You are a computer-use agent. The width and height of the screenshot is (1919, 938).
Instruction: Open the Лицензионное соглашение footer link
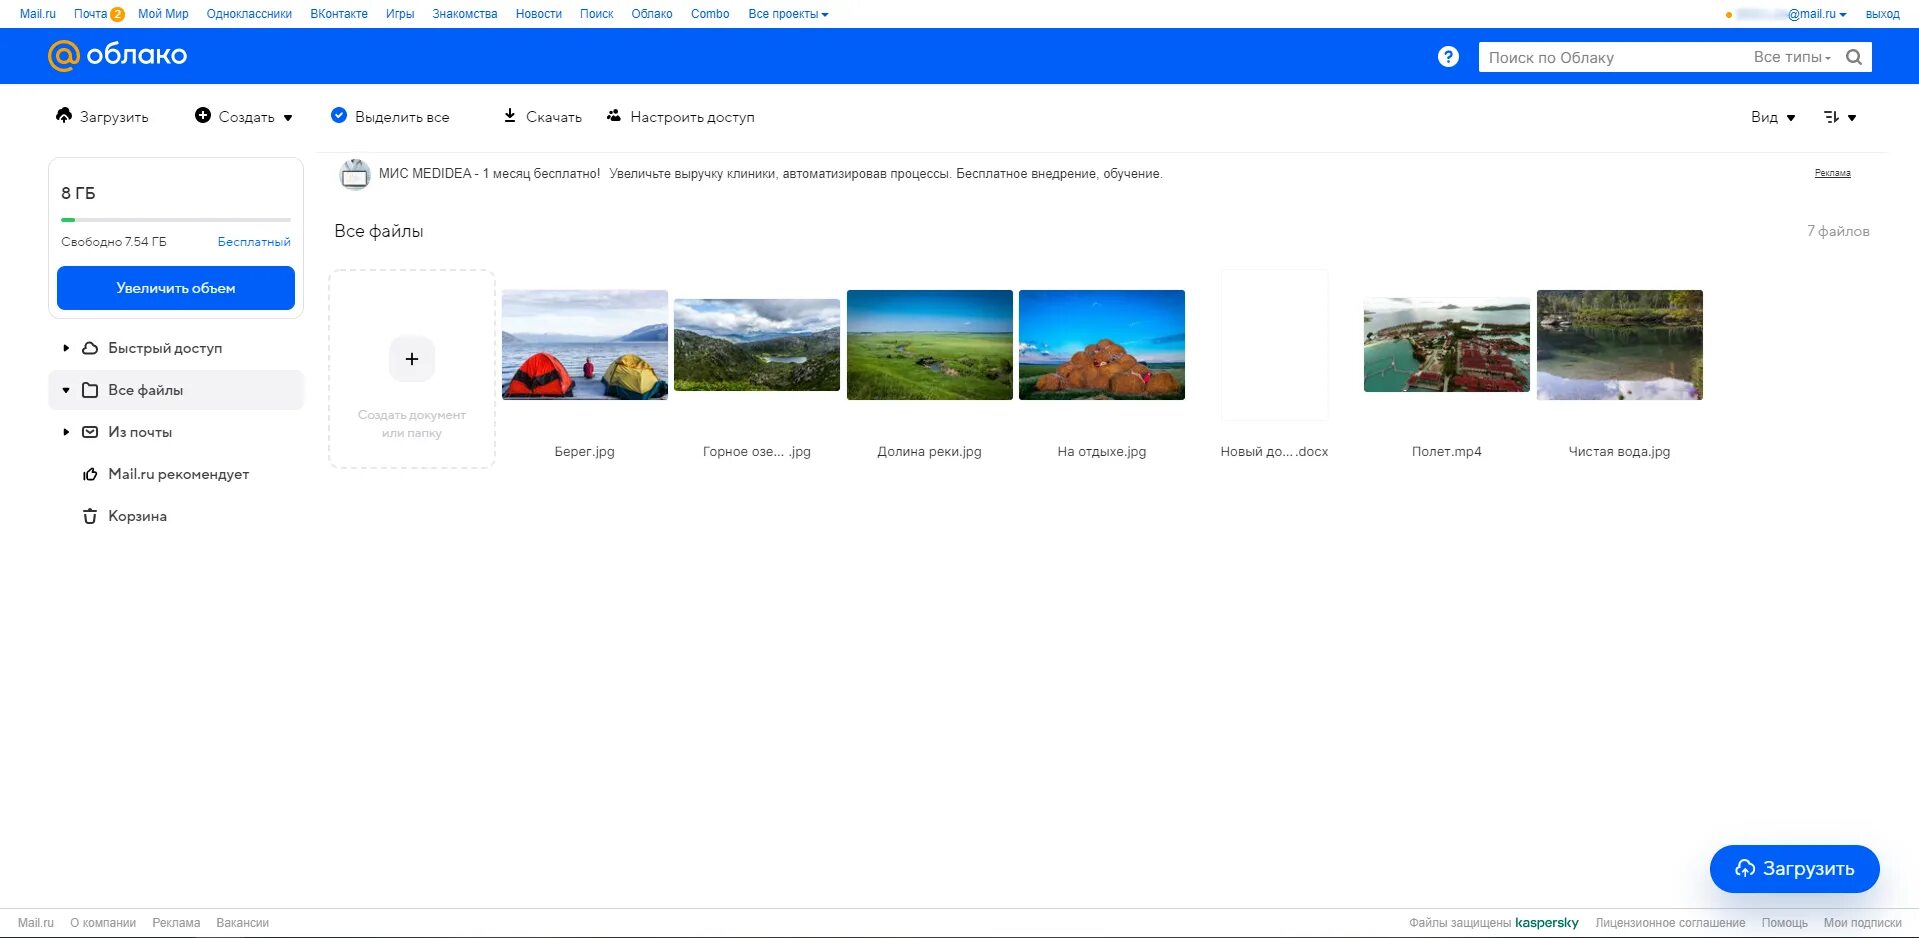[x=1670, y=923]
